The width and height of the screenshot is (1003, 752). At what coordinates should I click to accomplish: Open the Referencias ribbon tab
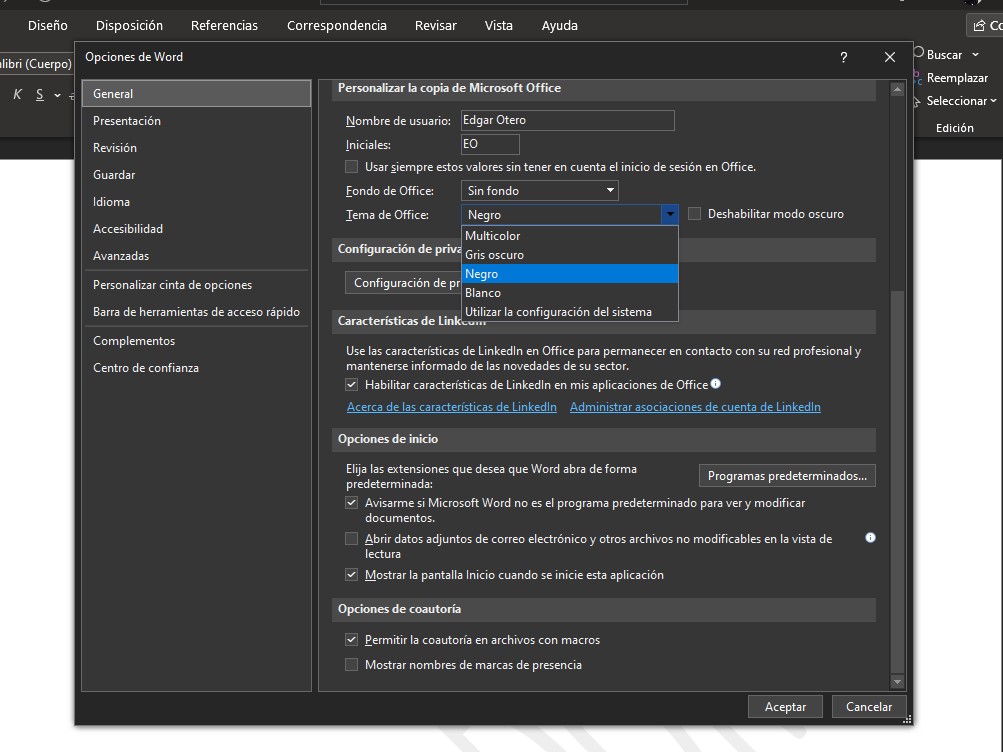224,26
